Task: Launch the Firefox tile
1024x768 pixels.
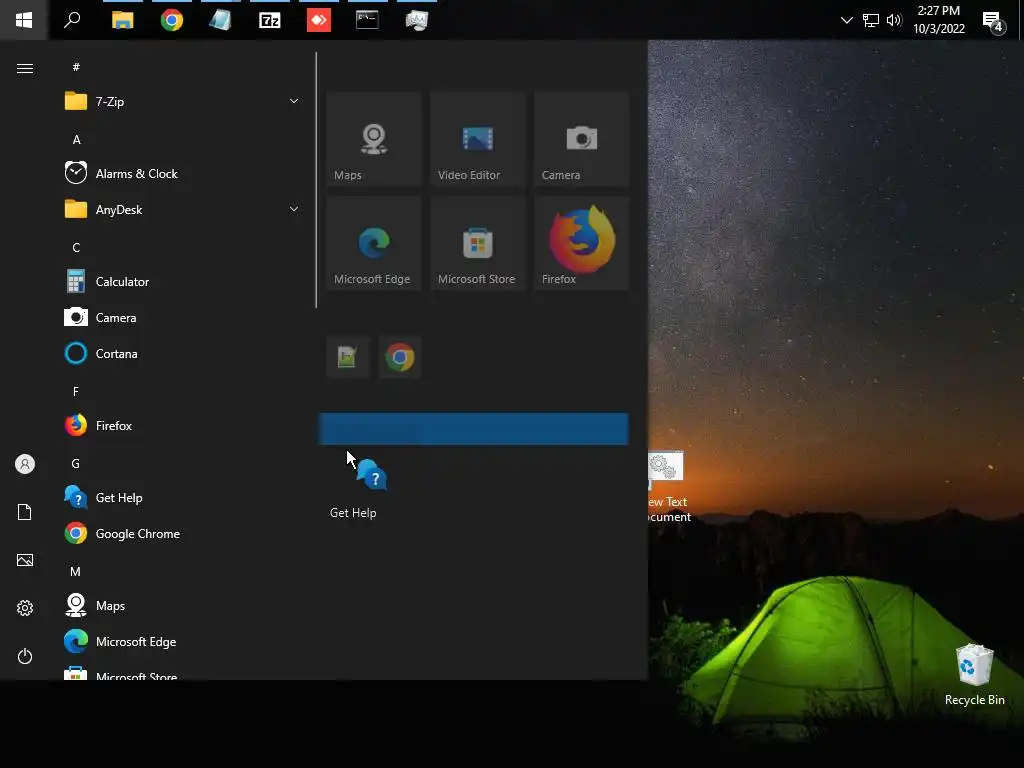Action: [x=581, y=243]
